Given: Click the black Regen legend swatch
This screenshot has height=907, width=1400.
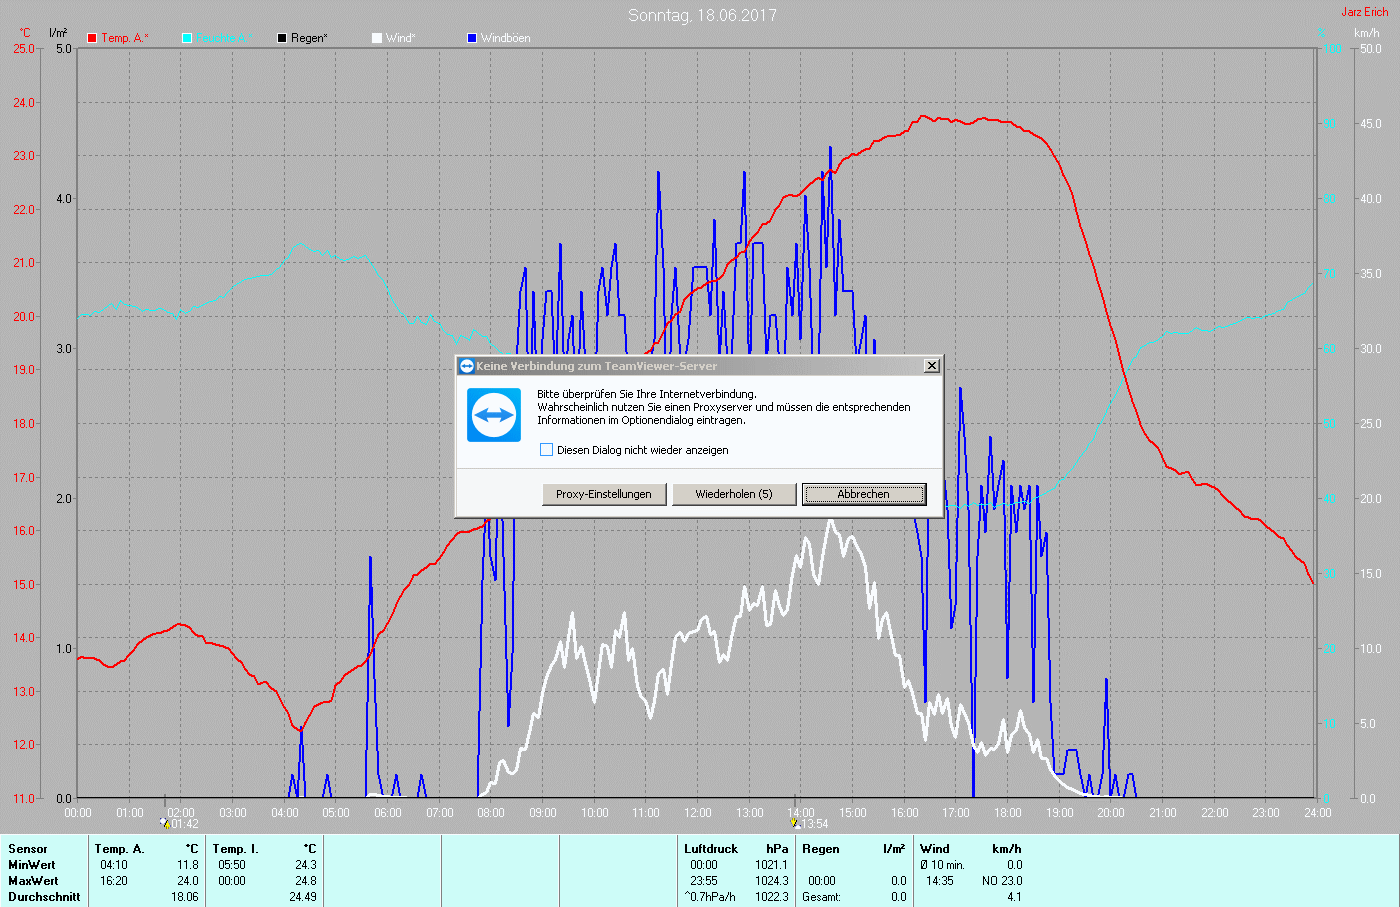Looking at the screenshot, I should pos(282,38).
